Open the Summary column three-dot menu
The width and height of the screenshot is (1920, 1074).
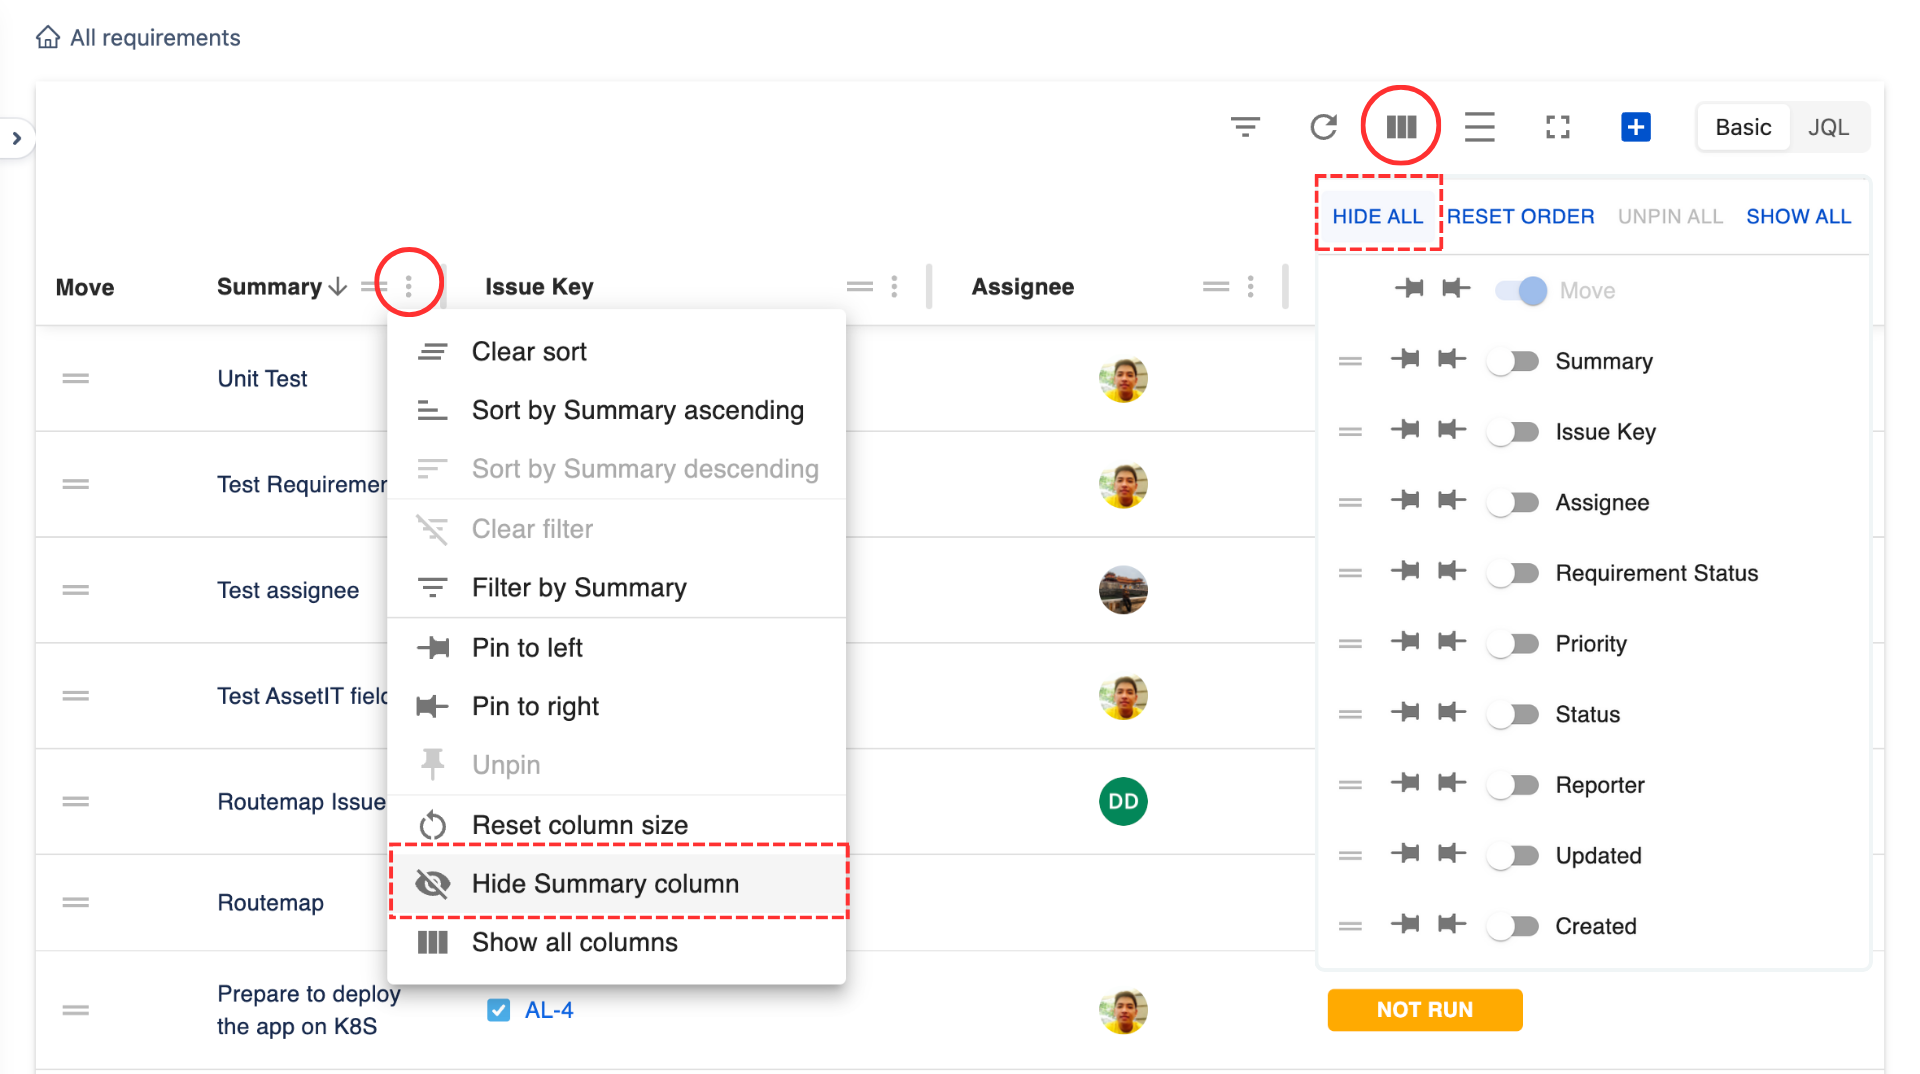(409, 287)
